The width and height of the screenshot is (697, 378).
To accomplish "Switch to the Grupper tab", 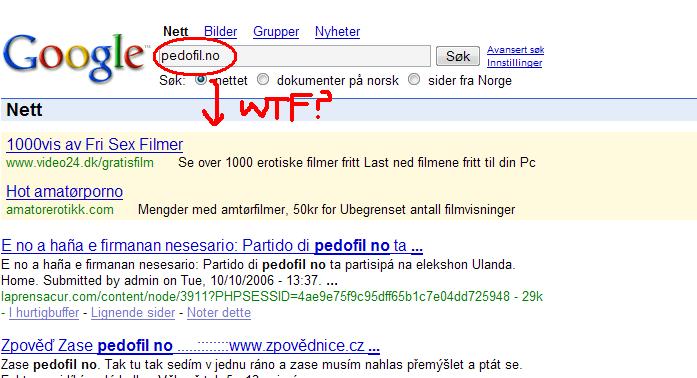I will tap(276, 32).
